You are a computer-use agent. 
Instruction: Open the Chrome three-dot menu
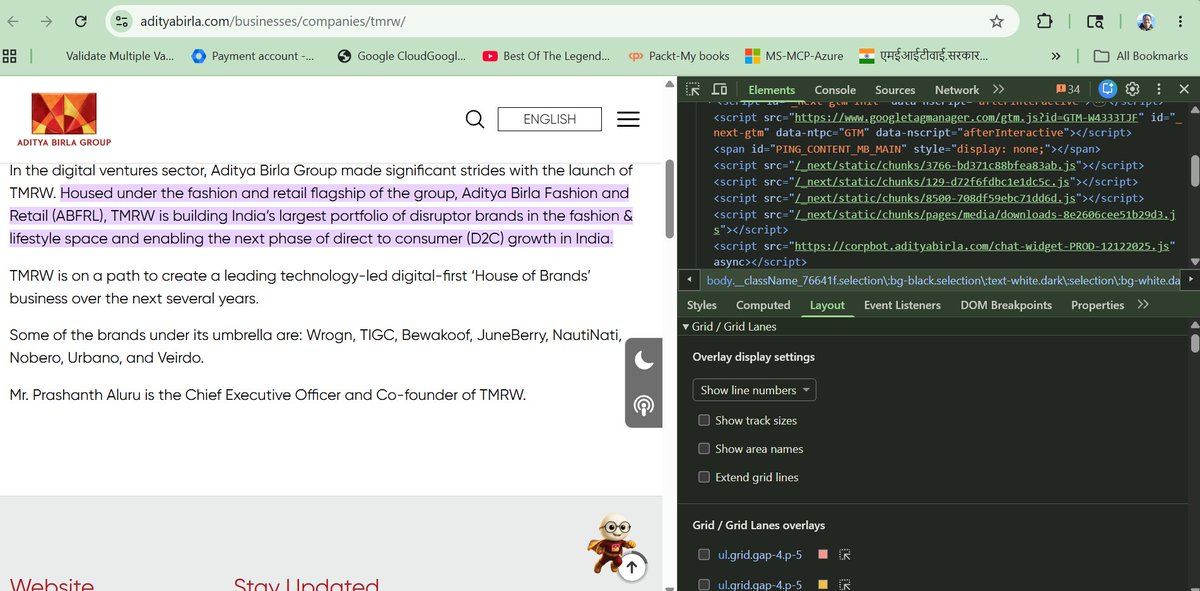point(1181,21)
